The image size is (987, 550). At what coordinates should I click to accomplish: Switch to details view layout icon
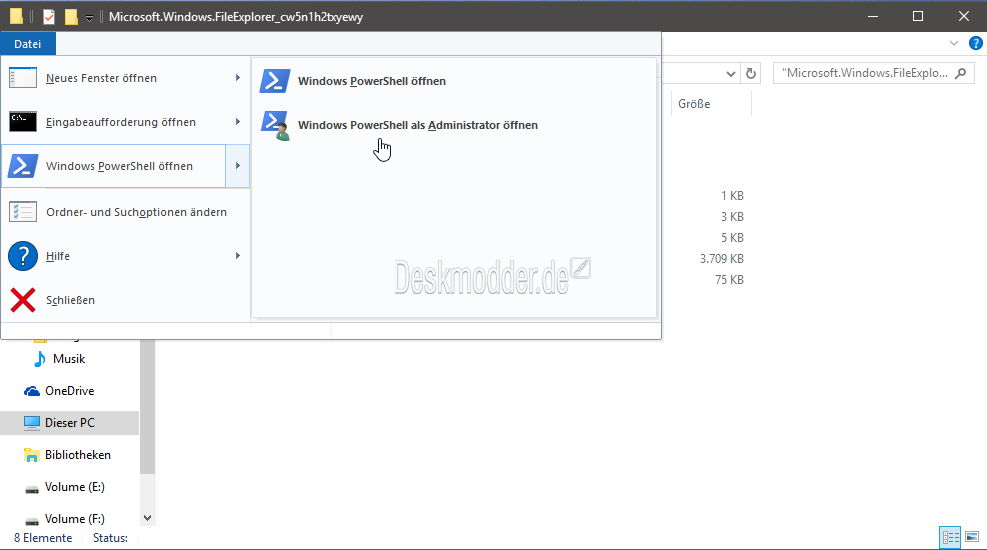tap(950, 537)
